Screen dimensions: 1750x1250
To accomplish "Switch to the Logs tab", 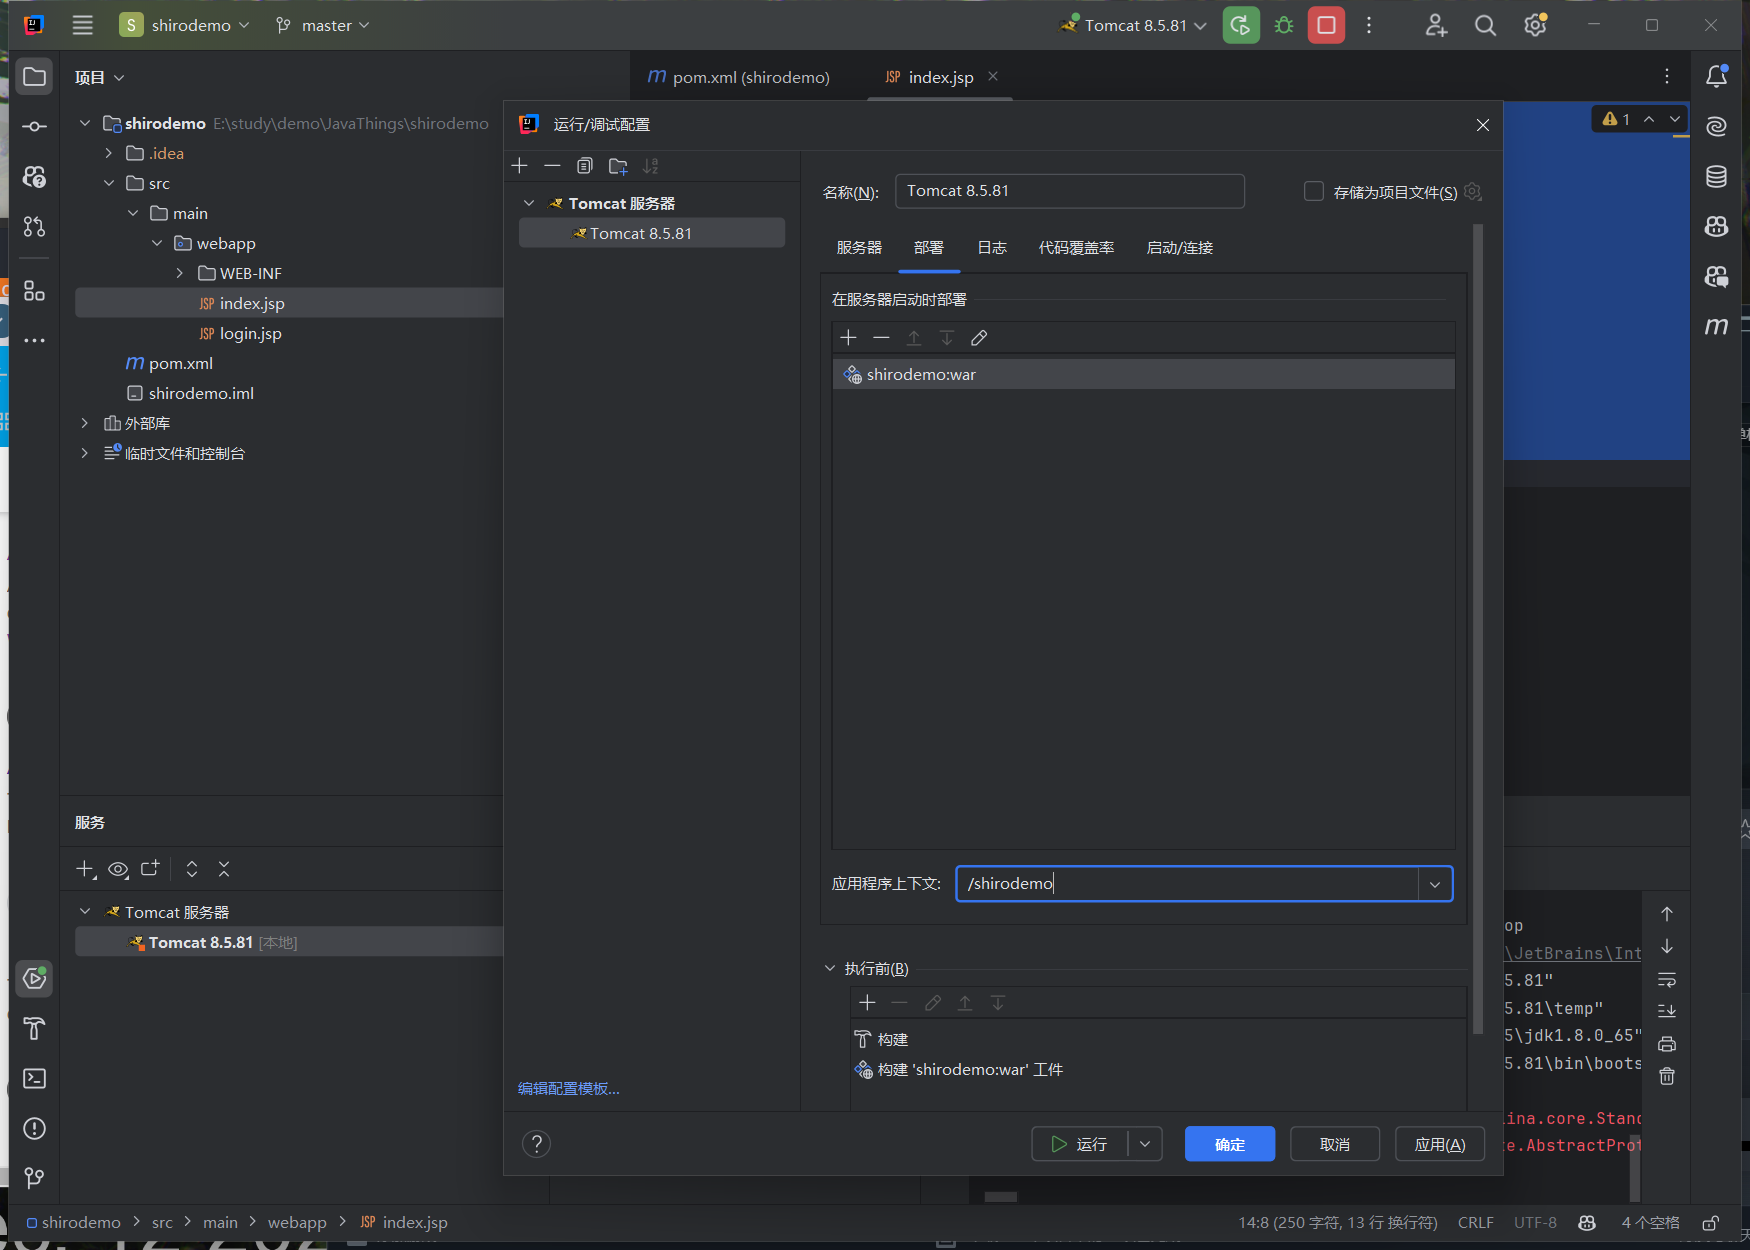I will [992, 247].
